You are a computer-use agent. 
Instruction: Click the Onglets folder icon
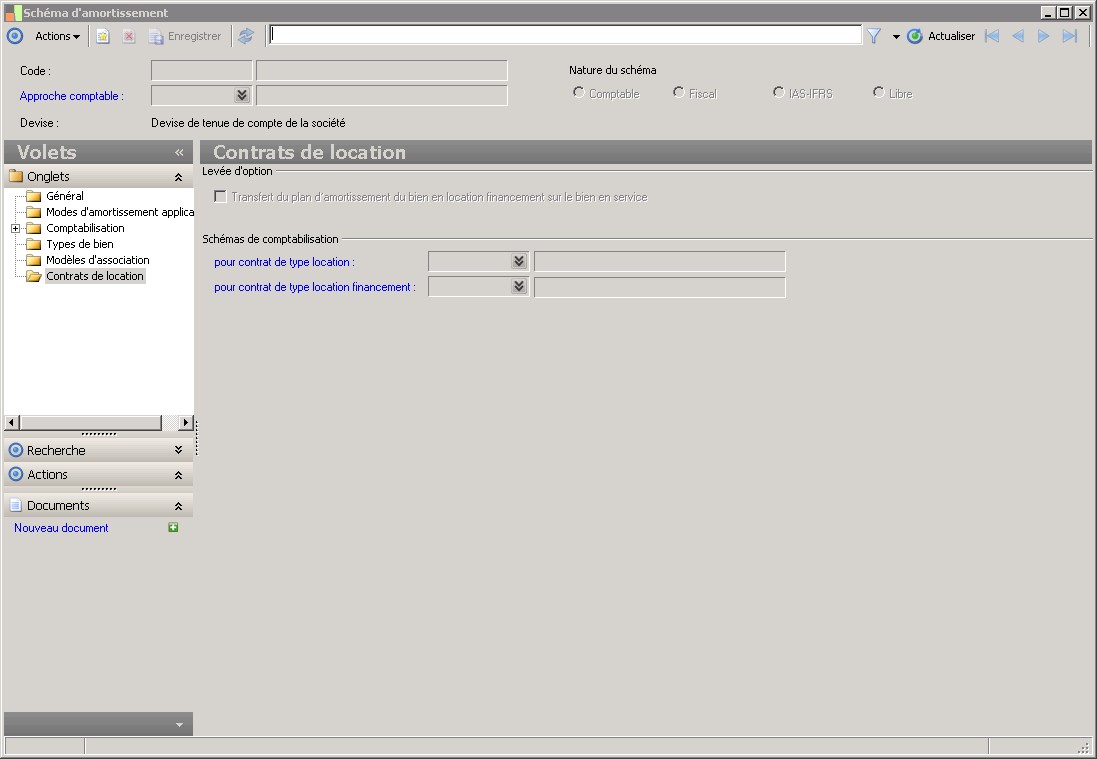16,176
